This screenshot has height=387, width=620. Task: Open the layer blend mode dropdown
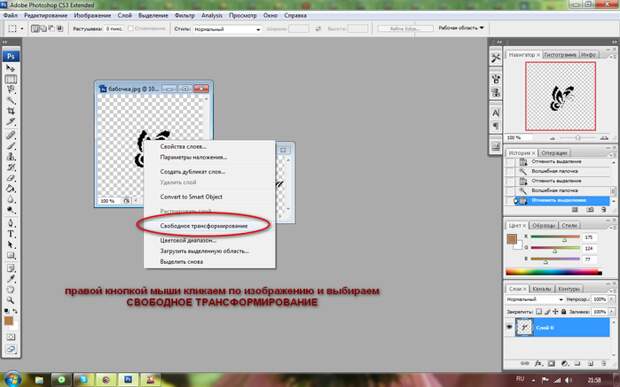coord(535,300)
